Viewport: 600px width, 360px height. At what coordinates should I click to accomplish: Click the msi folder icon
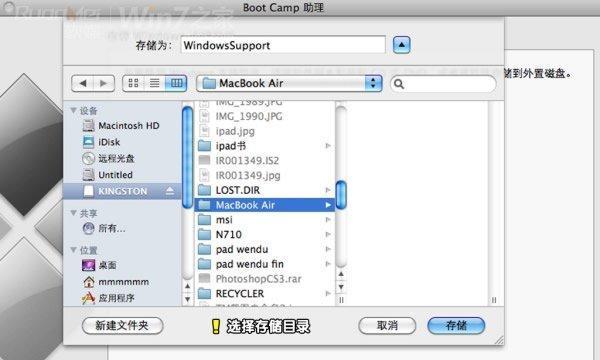tap(204, 220)
